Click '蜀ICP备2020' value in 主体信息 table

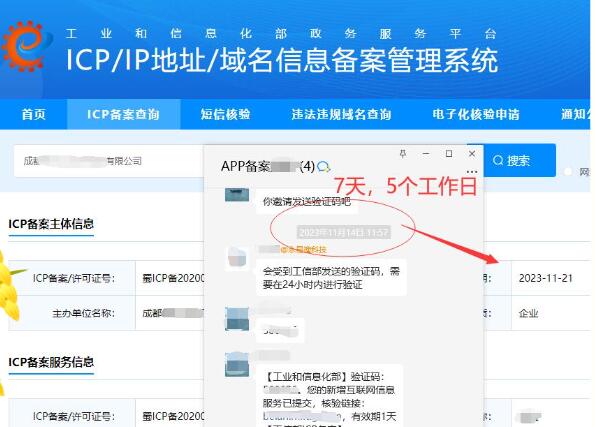click(x=173, y=278)
